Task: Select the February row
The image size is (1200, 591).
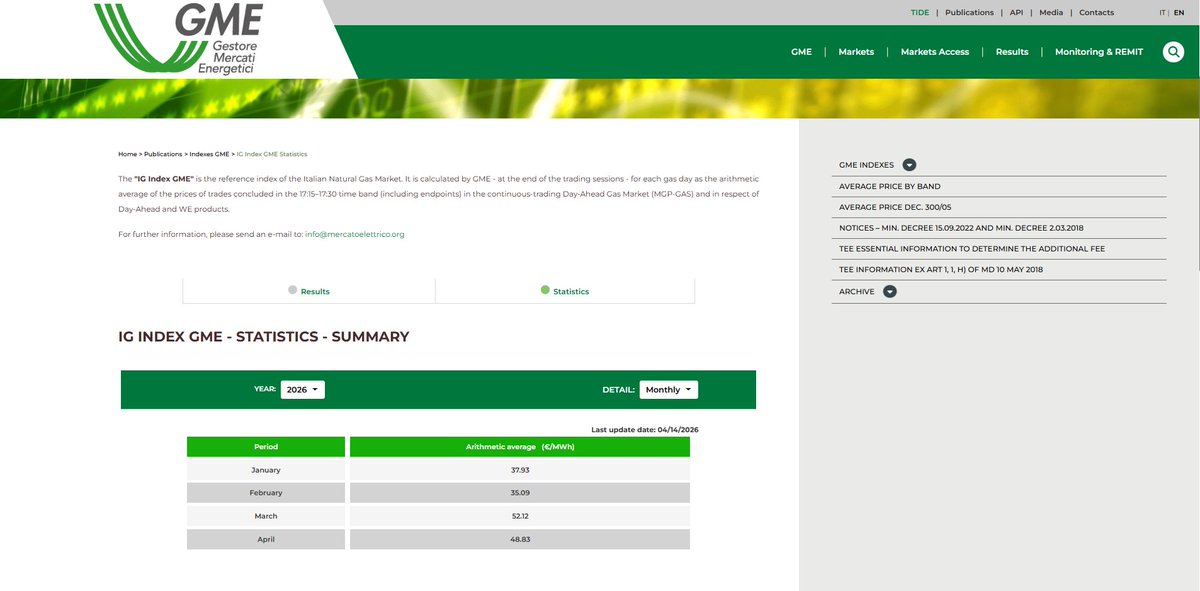Action: (438, 493)
